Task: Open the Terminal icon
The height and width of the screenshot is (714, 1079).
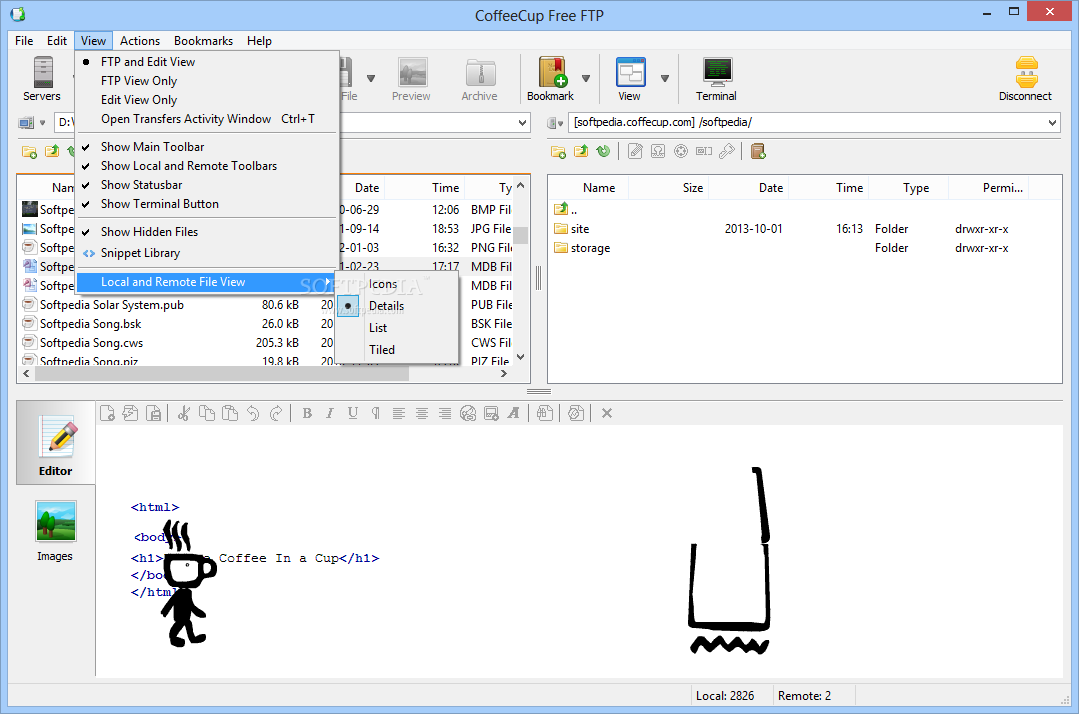Action: (x=716, y=78)
